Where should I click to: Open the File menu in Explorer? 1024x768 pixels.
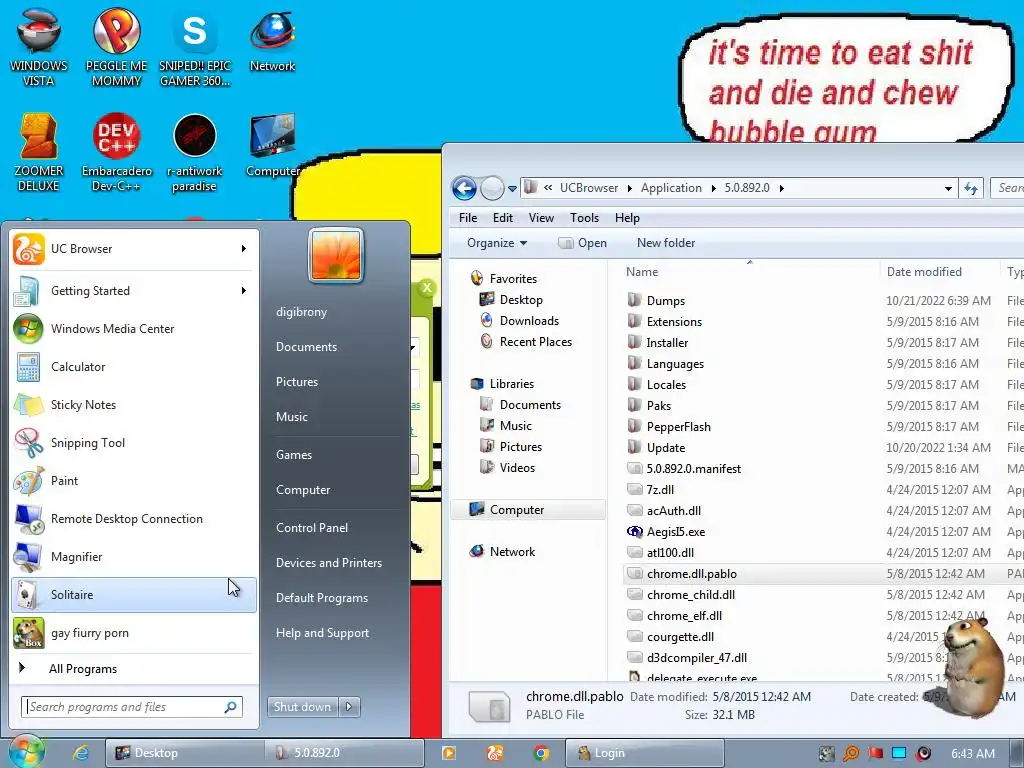(468, 218)
